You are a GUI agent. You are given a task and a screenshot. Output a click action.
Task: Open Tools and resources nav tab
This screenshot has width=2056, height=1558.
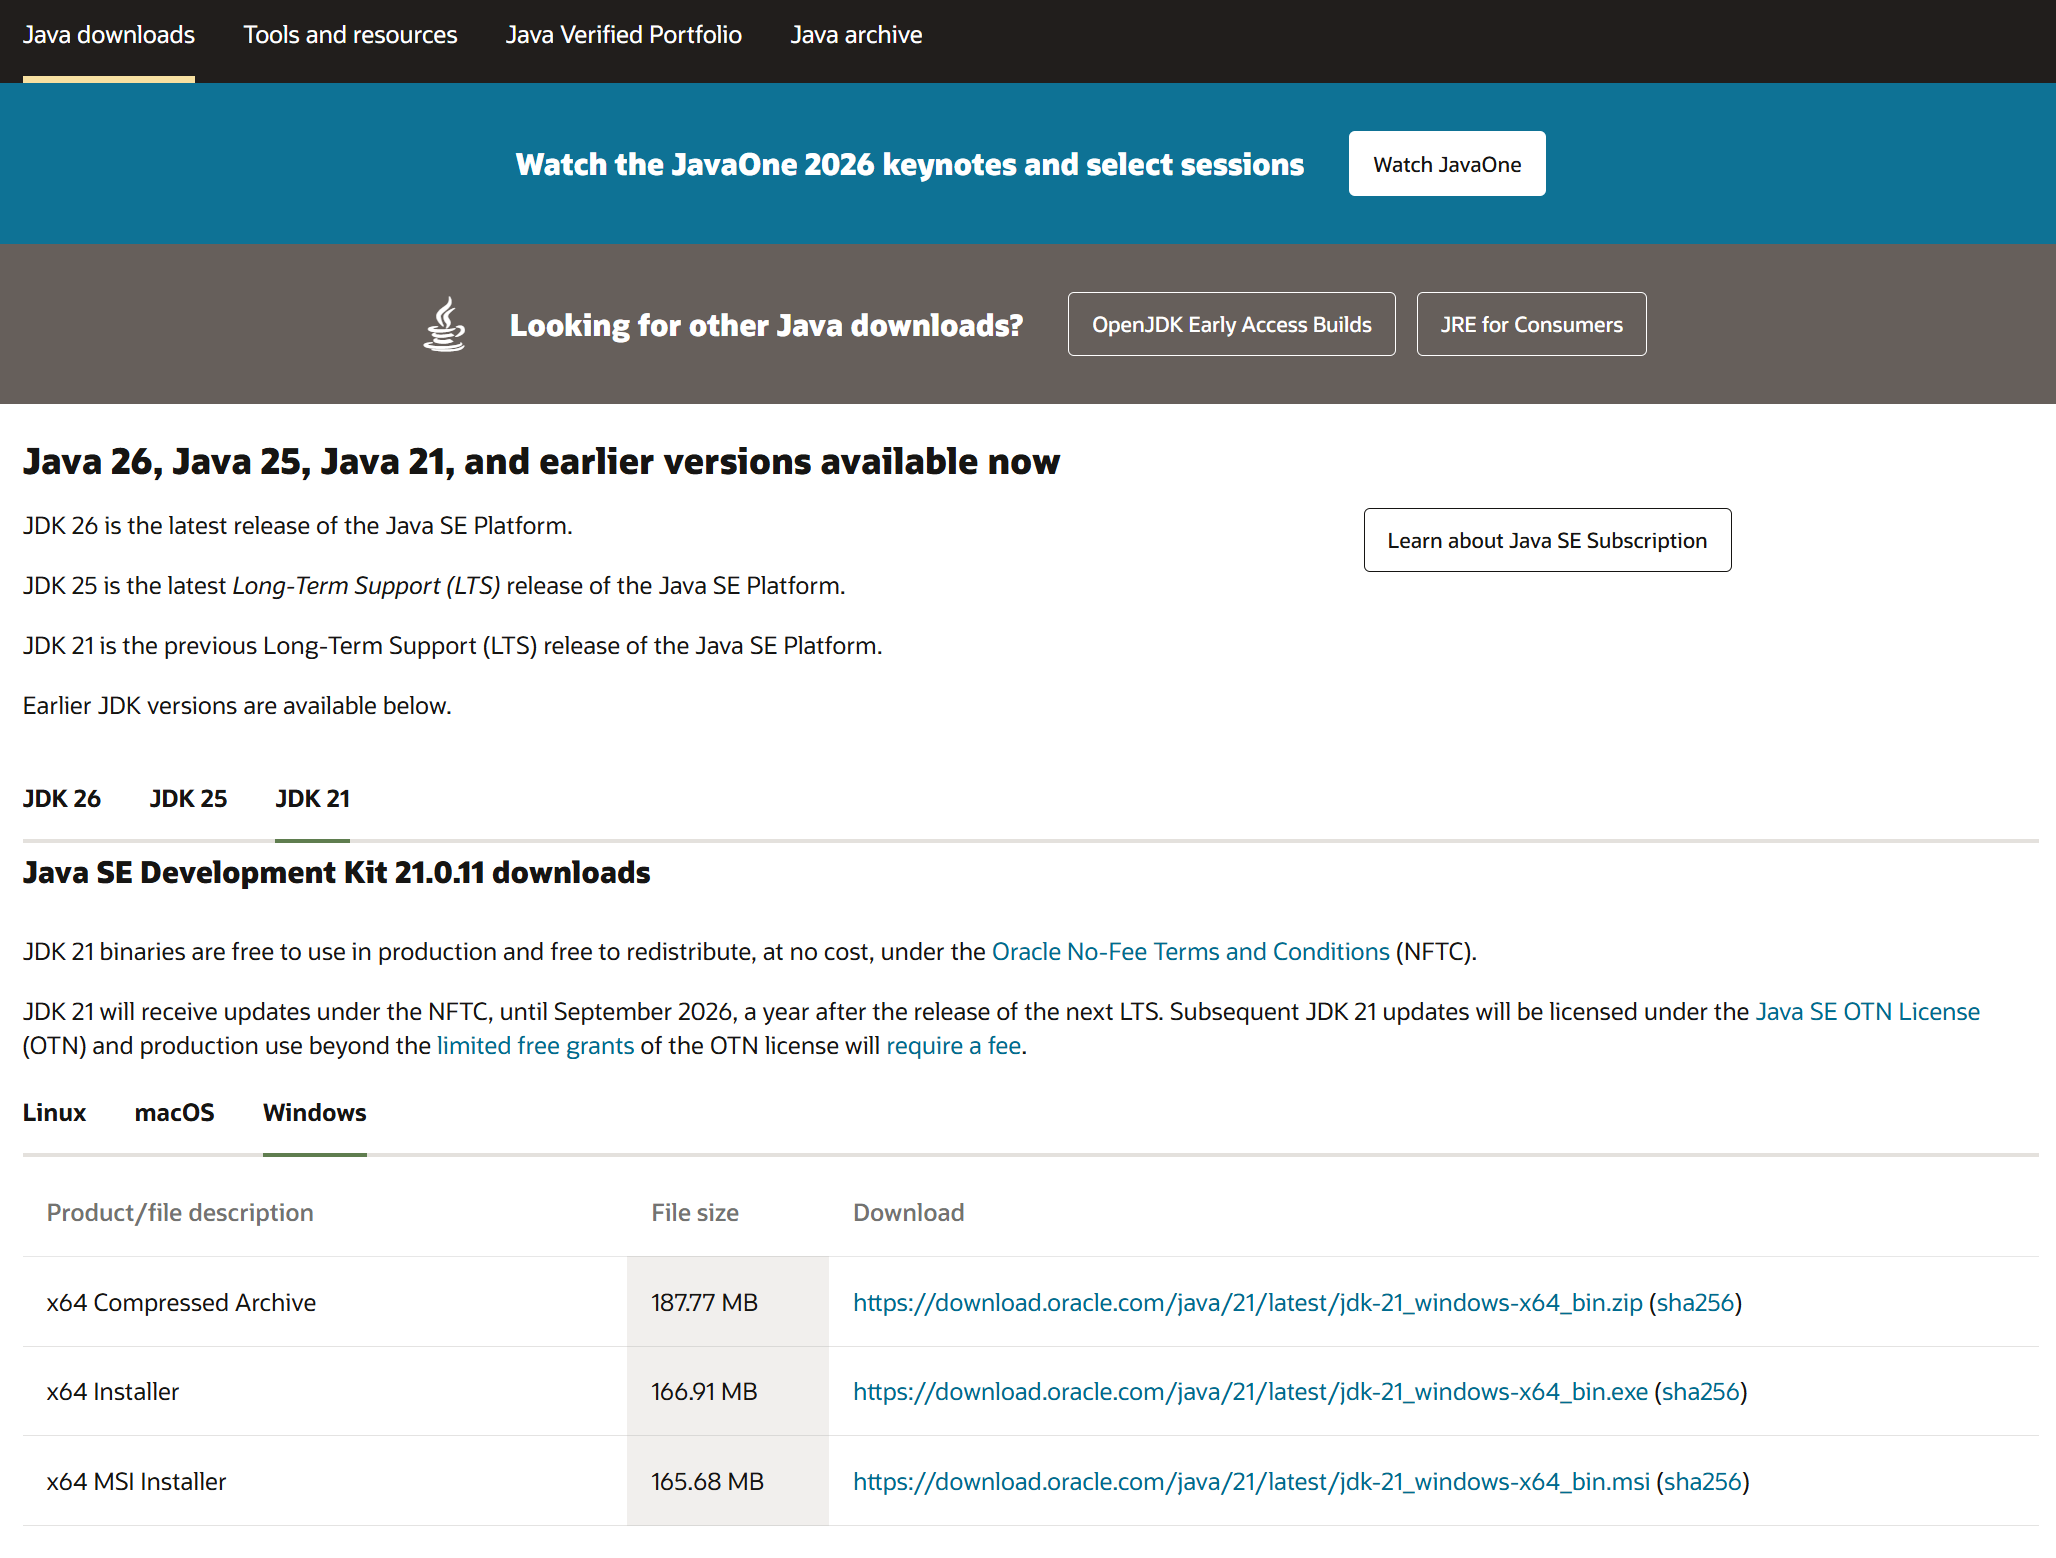(350, 35)
